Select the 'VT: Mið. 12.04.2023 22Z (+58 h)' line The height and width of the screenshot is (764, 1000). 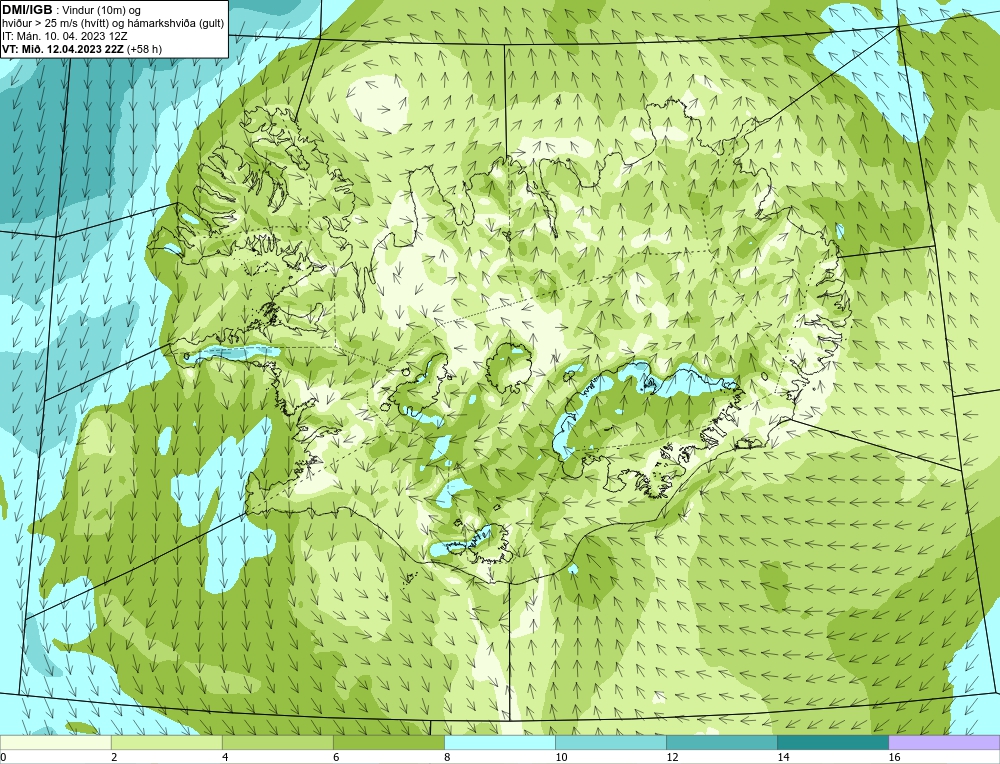[82, 48]
